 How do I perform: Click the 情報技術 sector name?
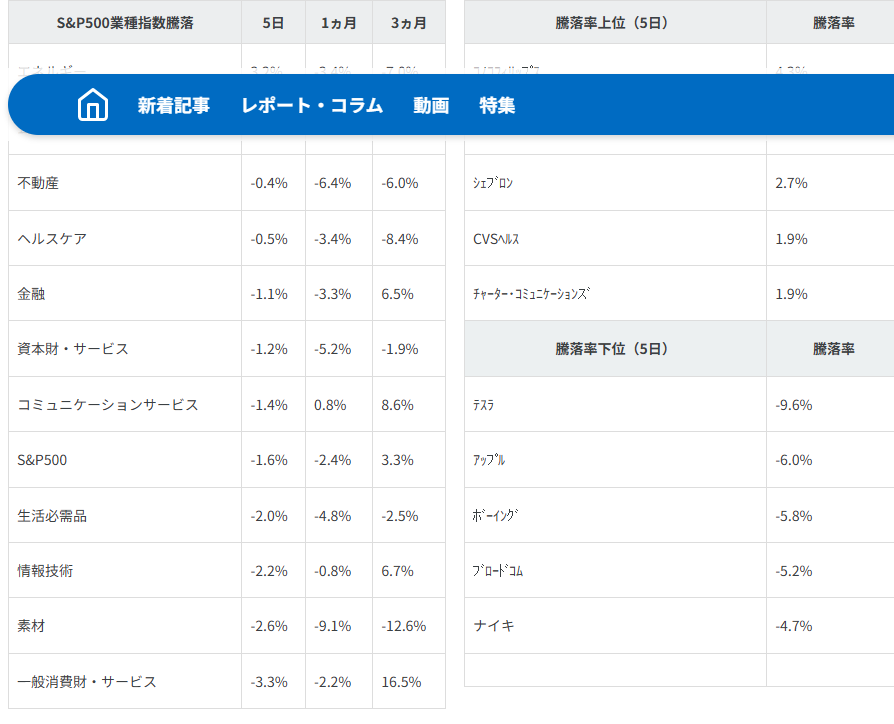click(x=45, y=571)
